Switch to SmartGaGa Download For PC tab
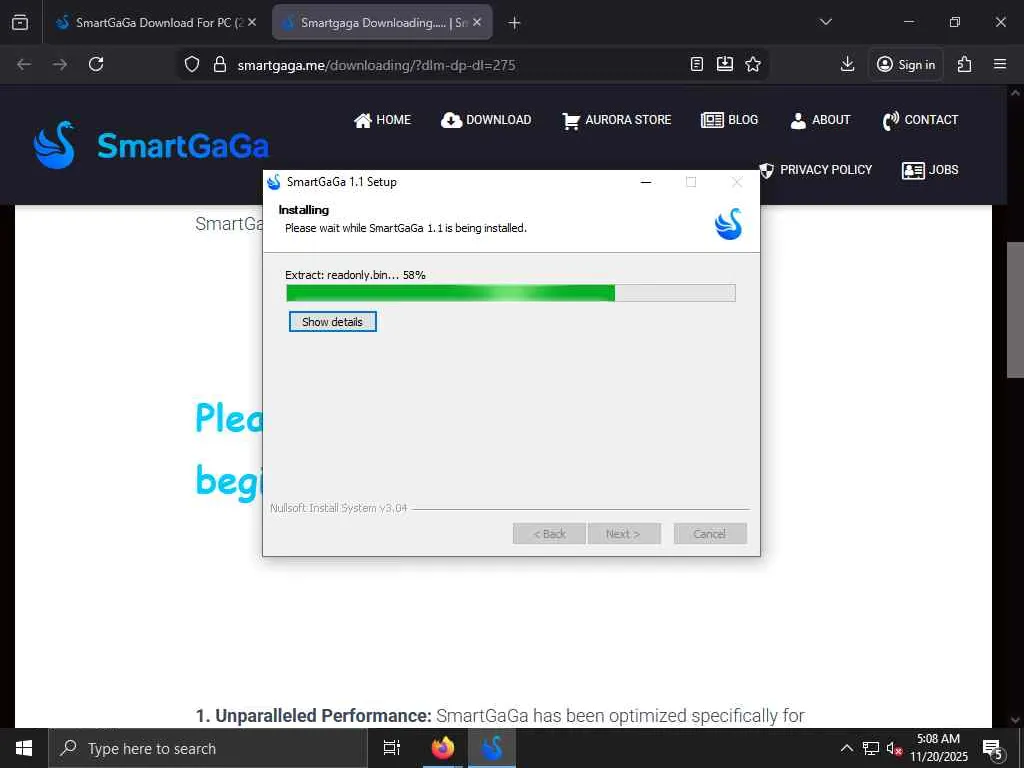Screen dimensions: 1024x768 [157, 22]
